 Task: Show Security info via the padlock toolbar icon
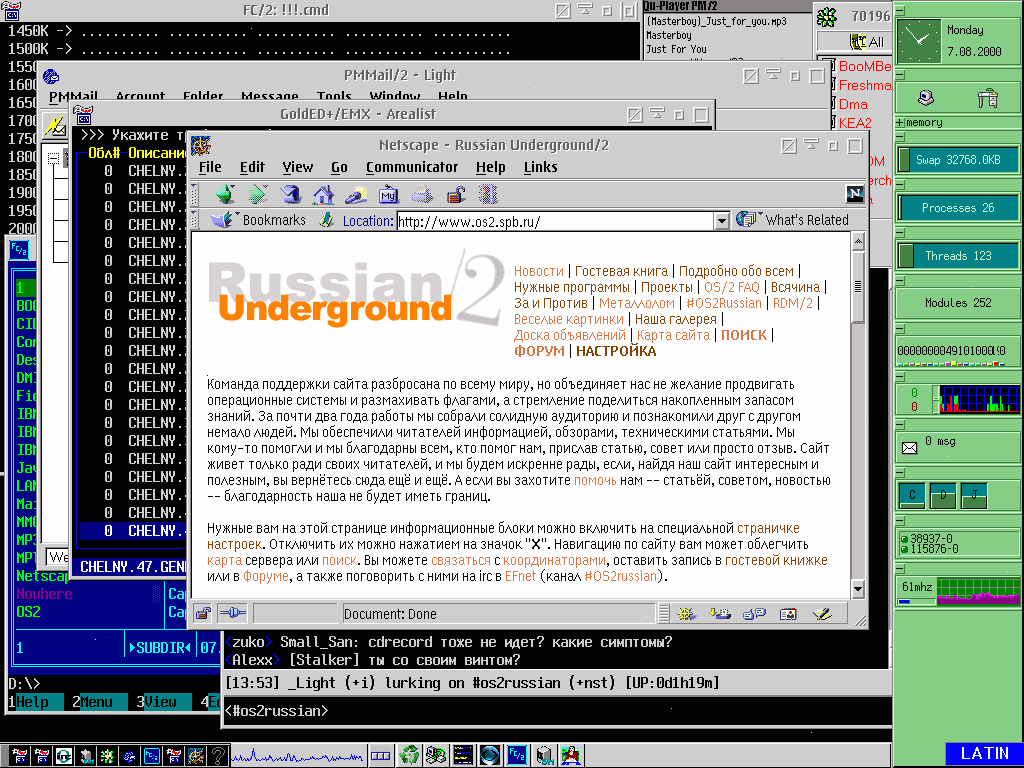[x=455, y=195]
